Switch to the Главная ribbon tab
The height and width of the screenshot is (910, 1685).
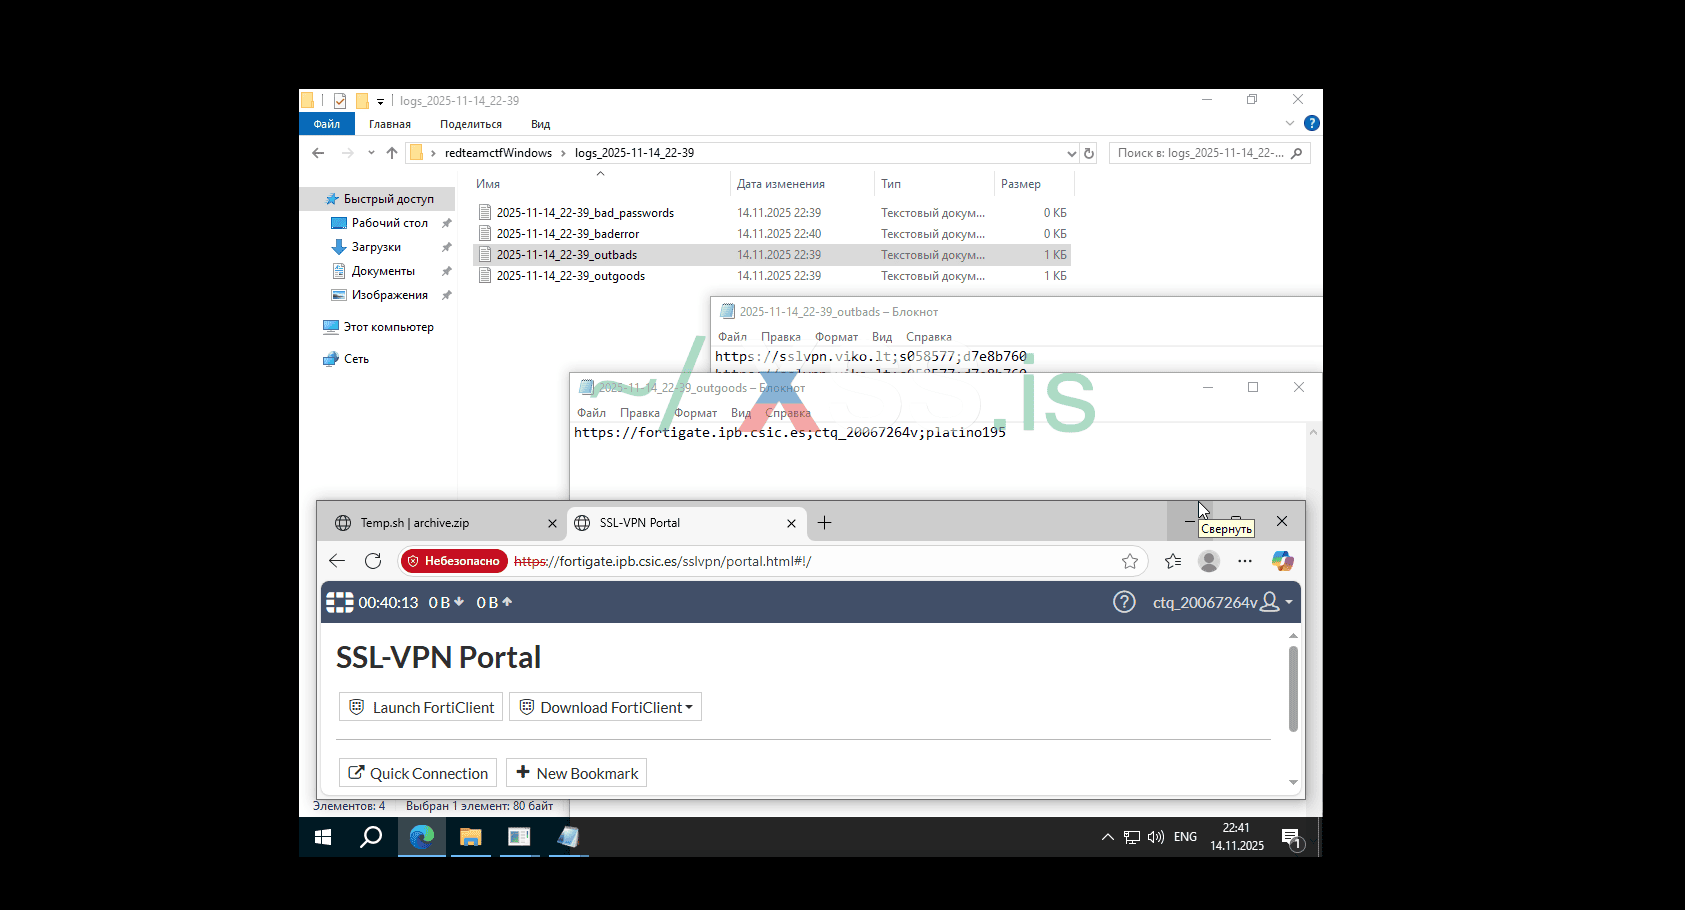click(390, 124)
